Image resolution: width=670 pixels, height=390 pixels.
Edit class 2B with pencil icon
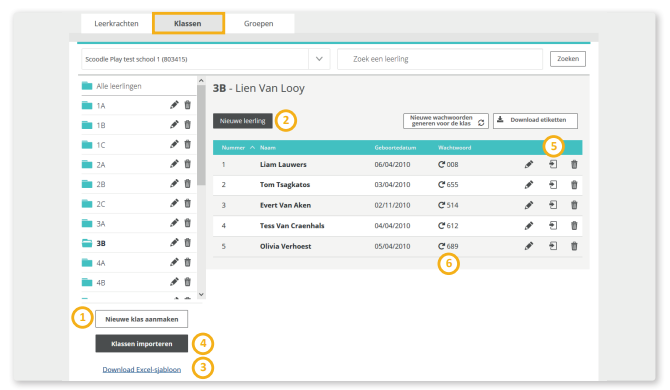(174, 183)
